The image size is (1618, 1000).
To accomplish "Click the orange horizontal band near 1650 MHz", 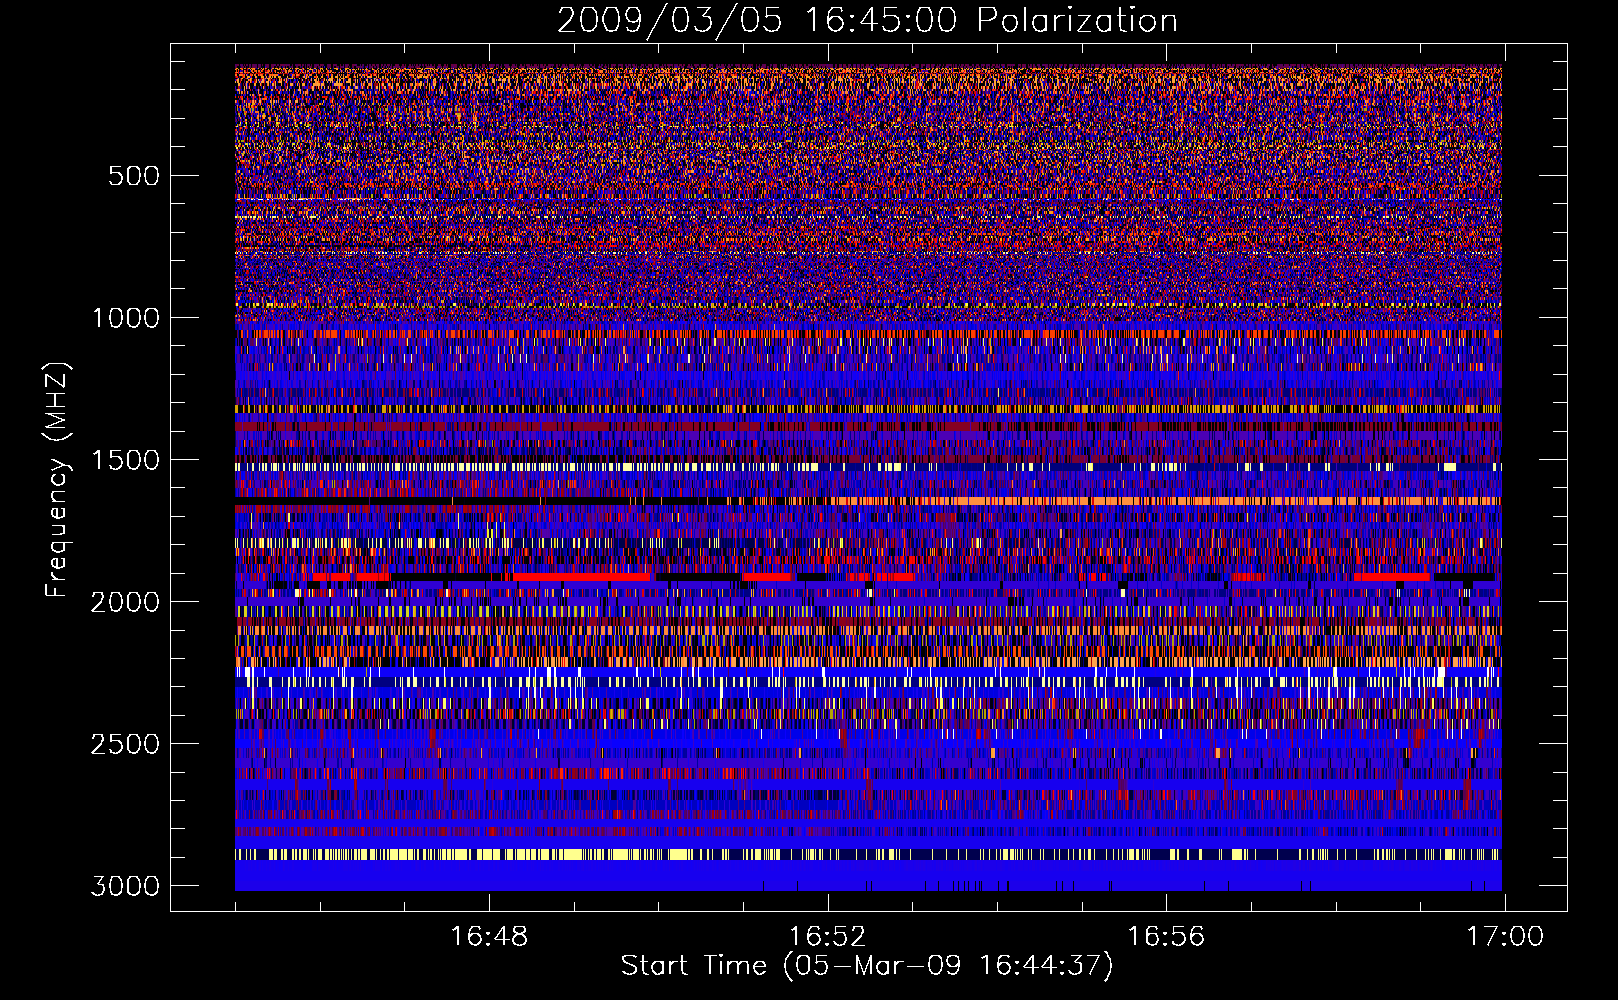I will [1165, 501].
